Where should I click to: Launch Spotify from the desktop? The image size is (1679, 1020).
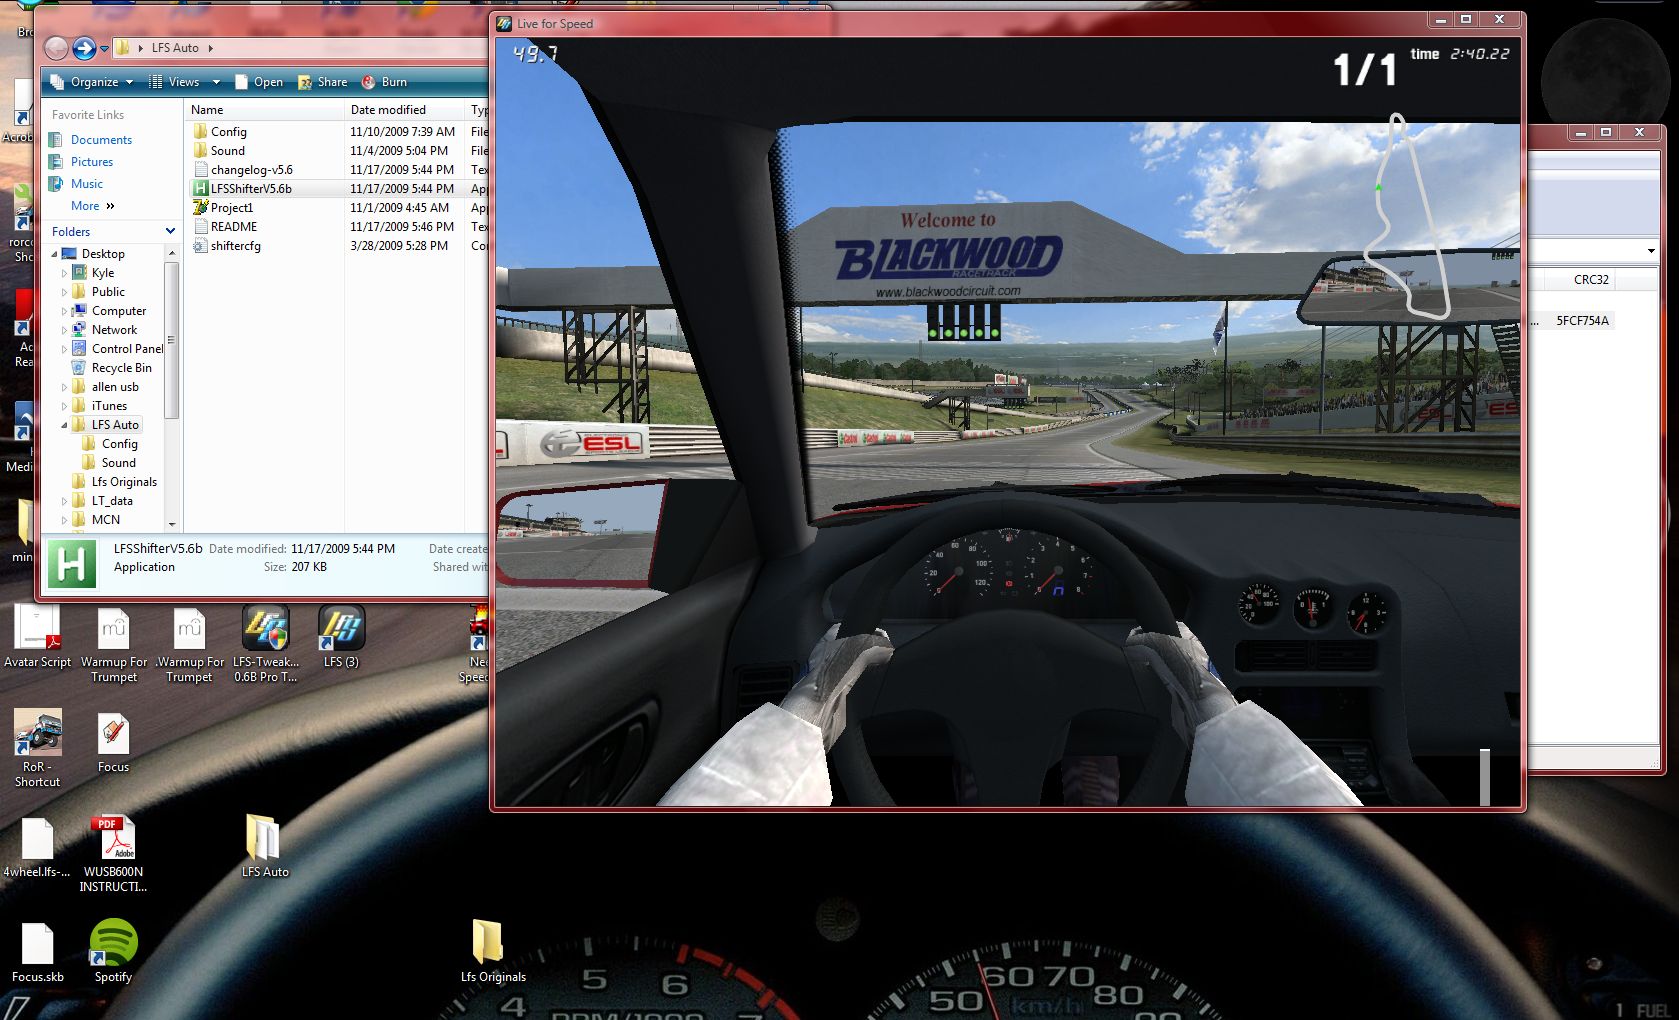[113, 951]
